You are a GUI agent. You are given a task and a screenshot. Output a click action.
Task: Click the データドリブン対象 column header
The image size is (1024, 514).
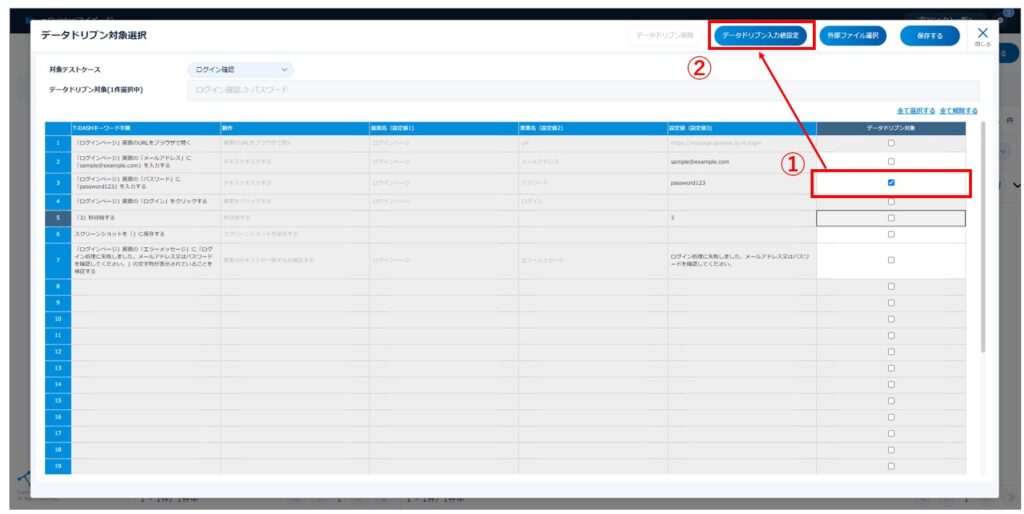tap(891, 128)
